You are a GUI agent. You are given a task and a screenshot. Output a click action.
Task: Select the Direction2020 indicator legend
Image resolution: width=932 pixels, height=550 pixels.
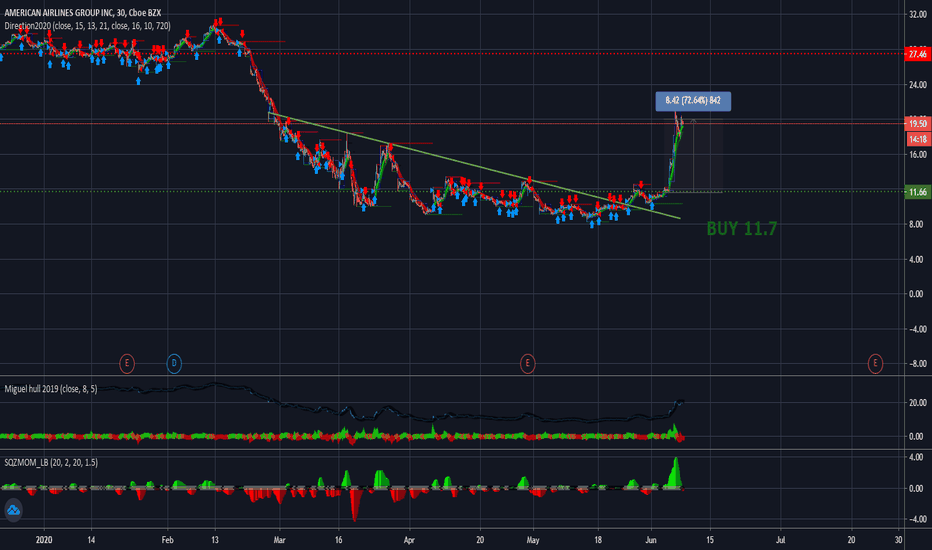tap(87, 26)
